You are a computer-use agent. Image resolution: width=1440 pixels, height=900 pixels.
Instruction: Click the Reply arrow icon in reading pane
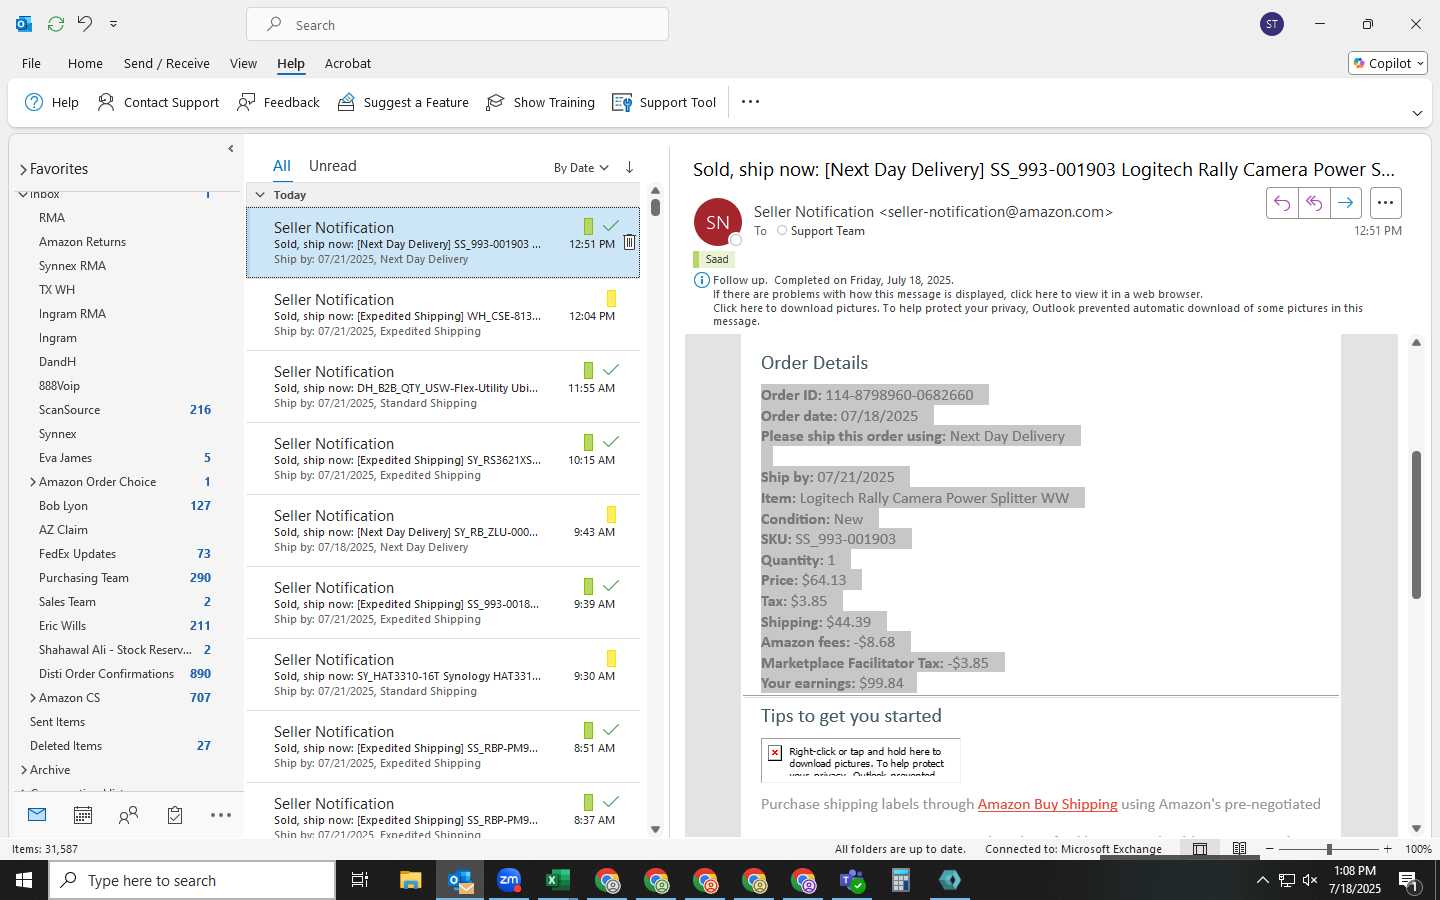pos(1282,203)
